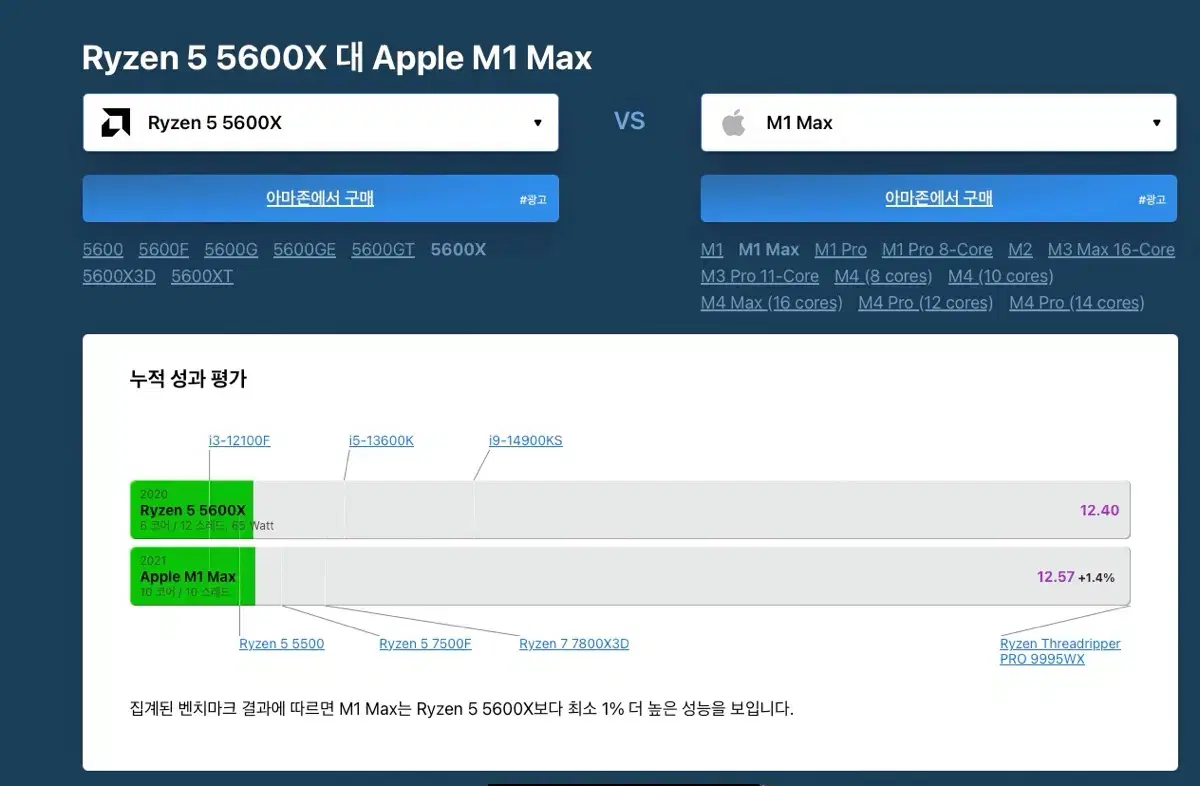
Task: Select the 5600 variant link
Action: tap(103, 250)
